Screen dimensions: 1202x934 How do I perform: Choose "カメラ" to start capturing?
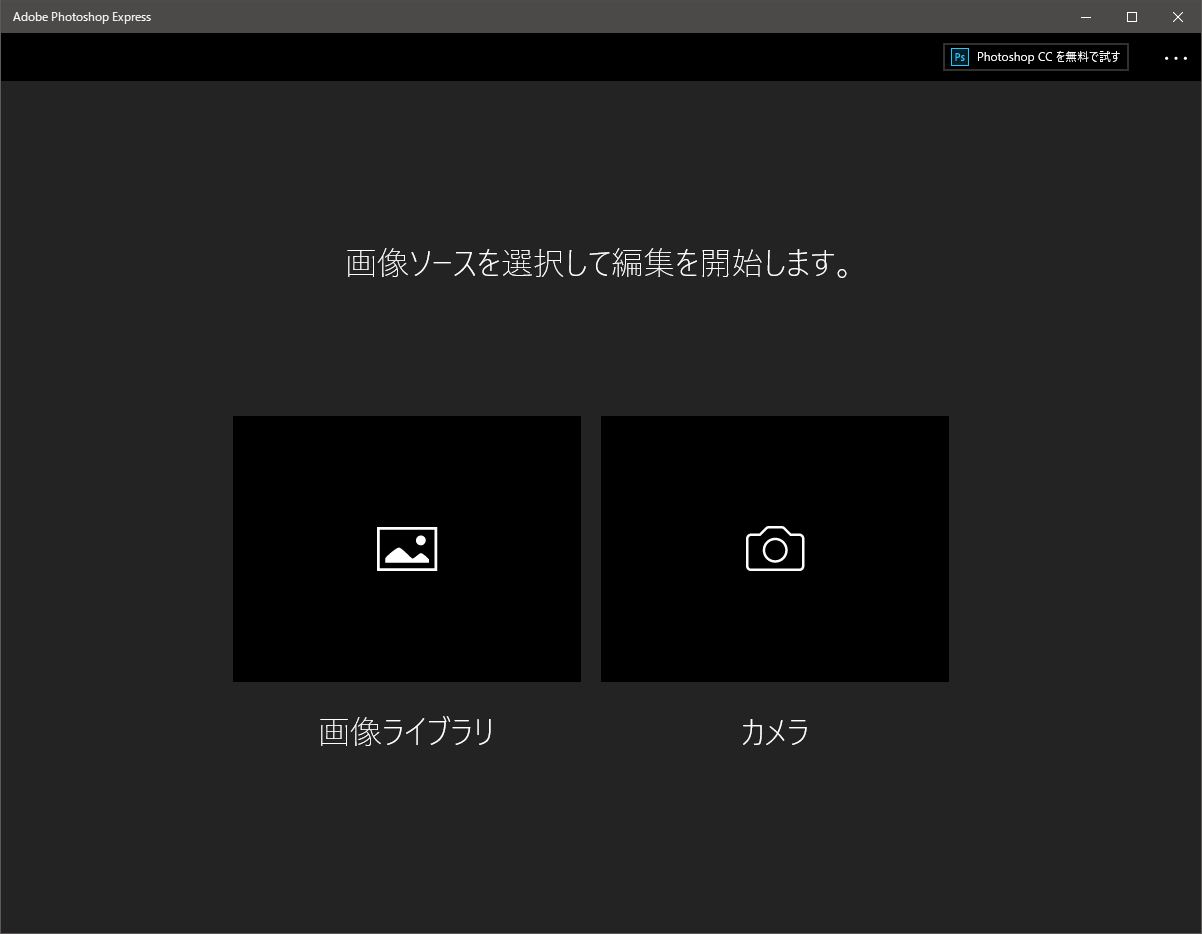pyautogui.click(x=775, y=731)
